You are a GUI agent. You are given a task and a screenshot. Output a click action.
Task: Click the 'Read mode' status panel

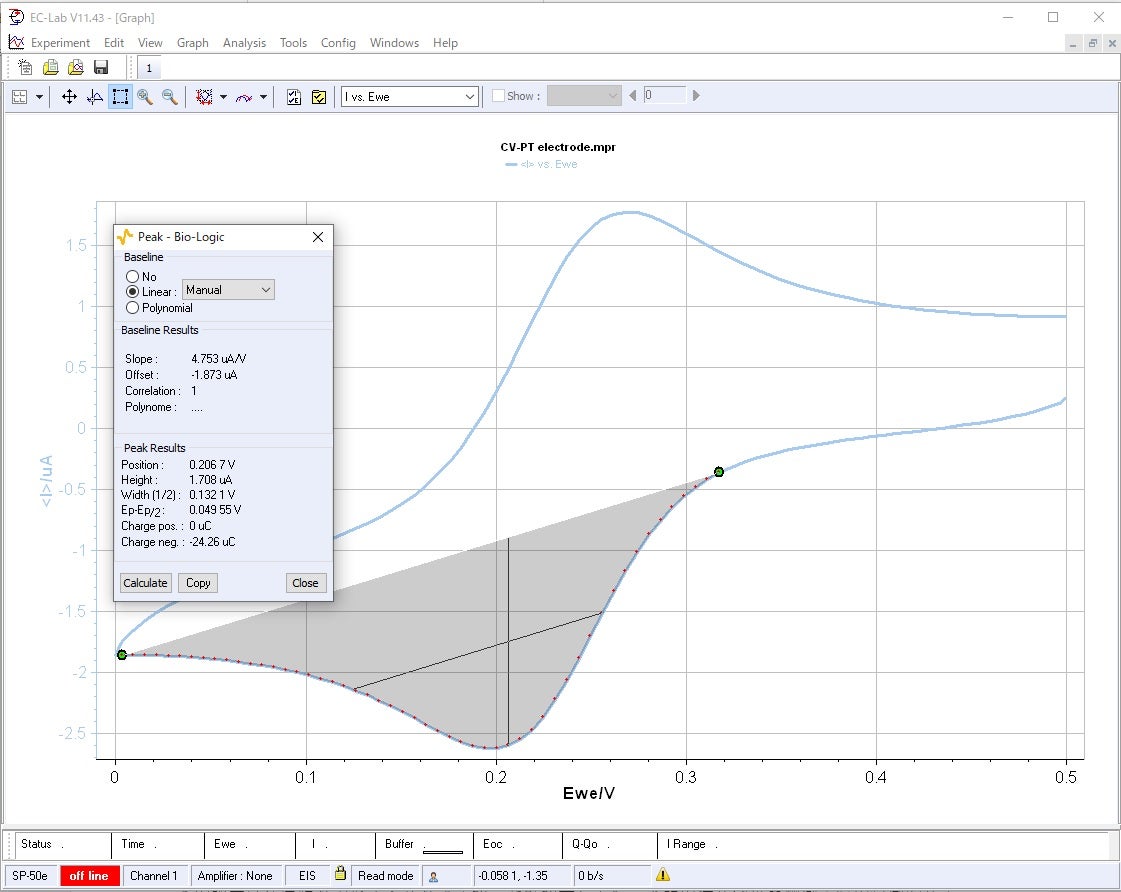tap(386, 876)
